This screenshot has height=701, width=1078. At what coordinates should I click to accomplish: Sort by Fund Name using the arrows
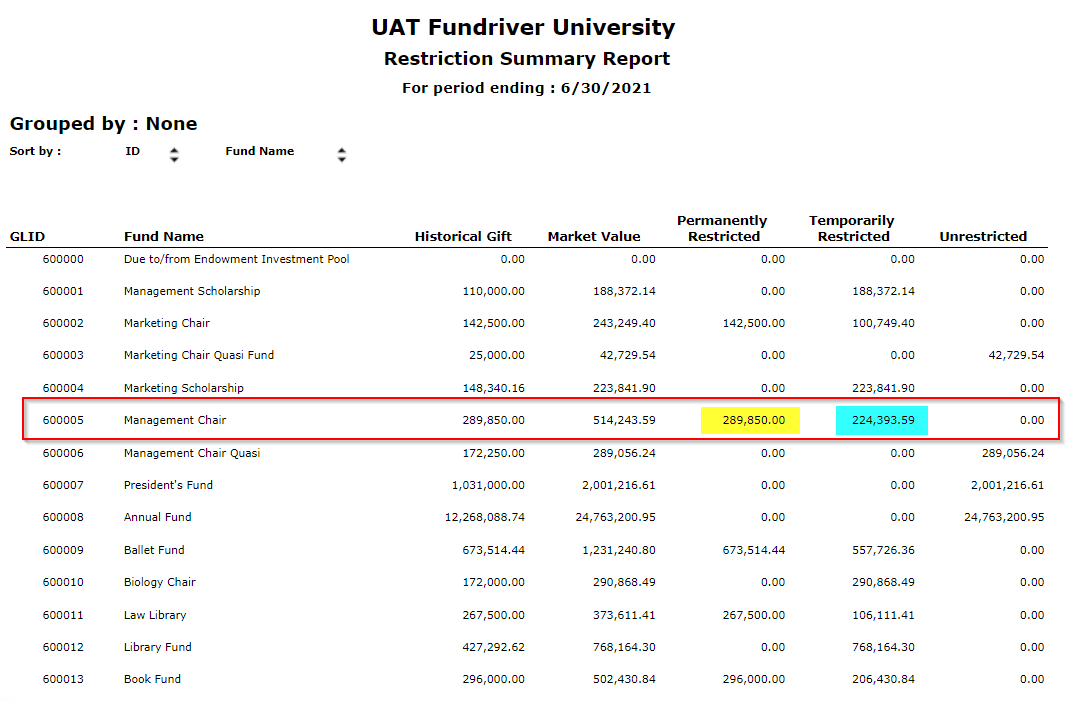click(342, 155)
